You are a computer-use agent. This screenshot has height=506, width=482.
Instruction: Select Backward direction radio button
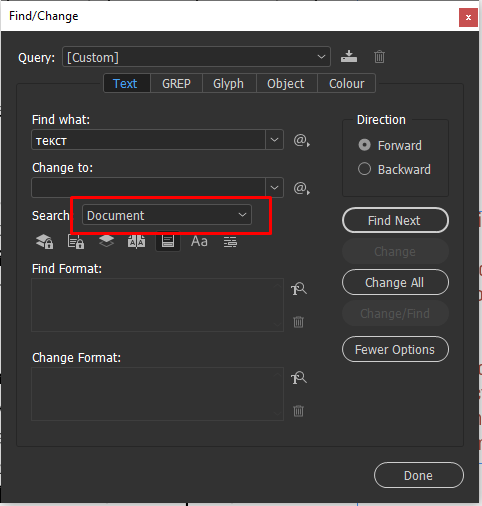(364, 169)
